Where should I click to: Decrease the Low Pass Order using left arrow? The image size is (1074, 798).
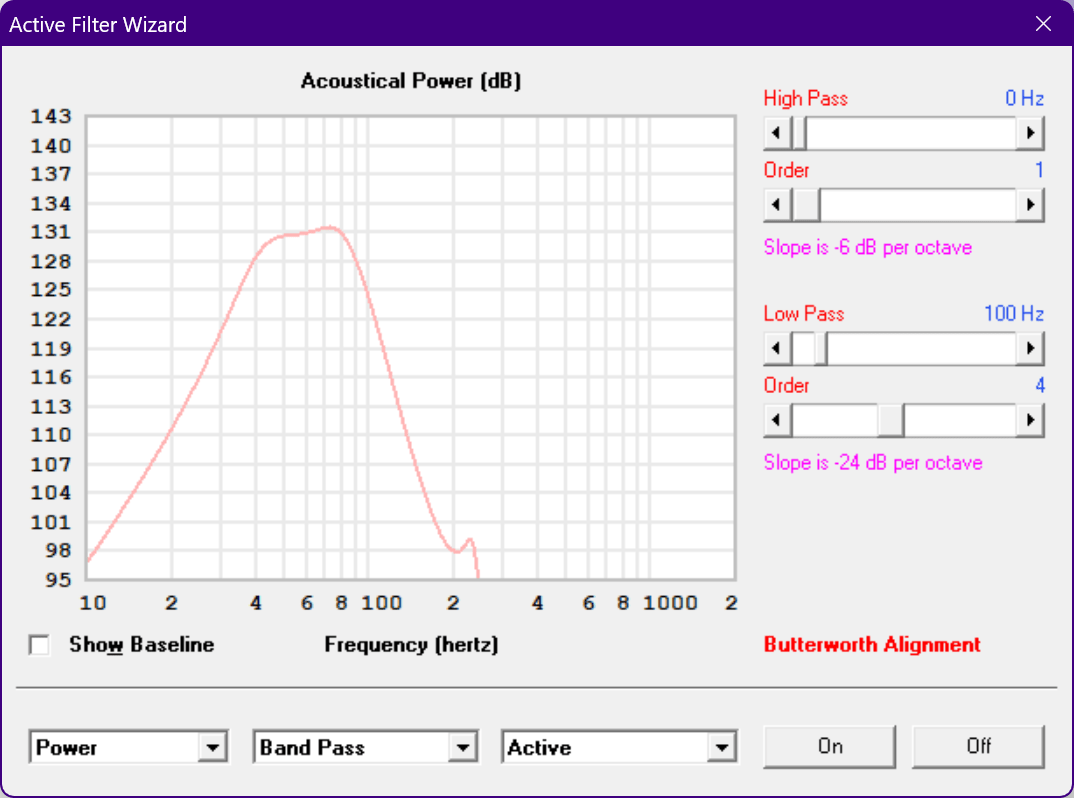pos(777,420)
